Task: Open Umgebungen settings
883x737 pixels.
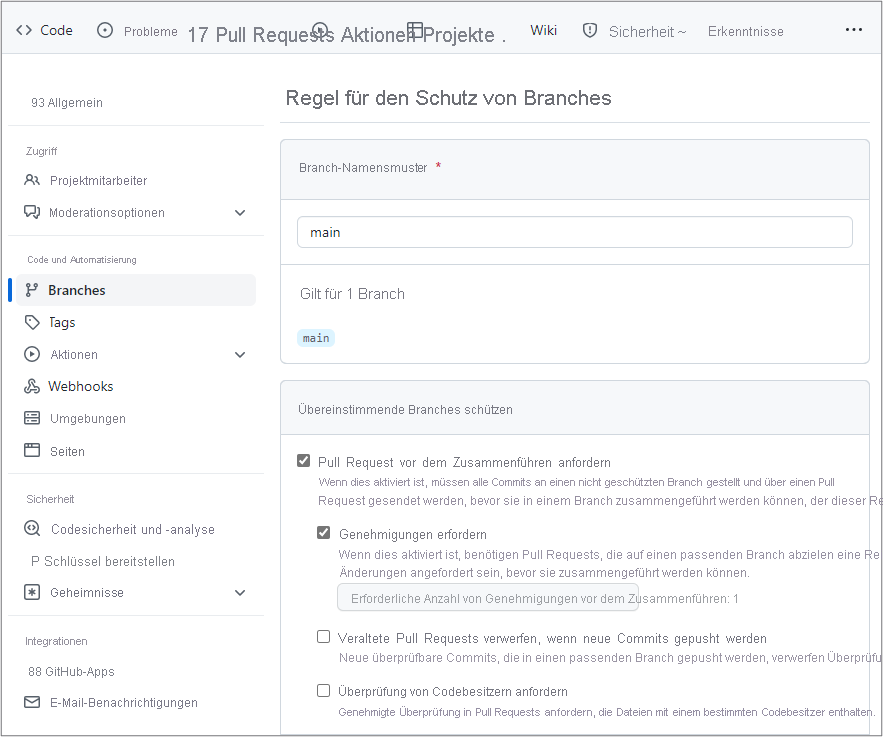Action: tap(88, 418)
